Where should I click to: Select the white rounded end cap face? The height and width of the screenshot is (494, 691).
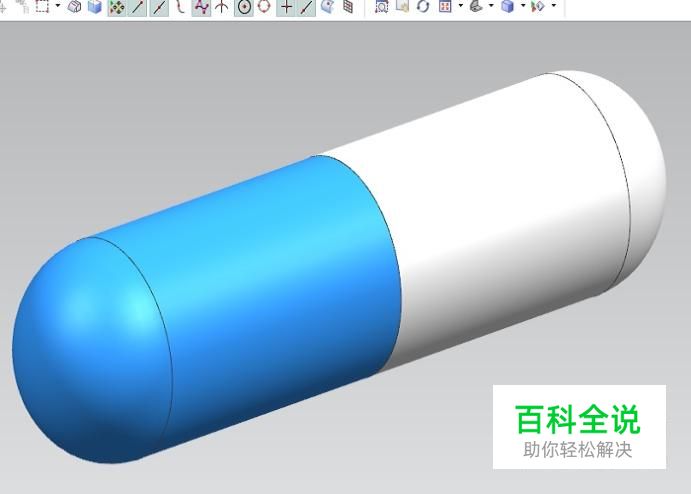pyautogui.click(x=639, y=176)
